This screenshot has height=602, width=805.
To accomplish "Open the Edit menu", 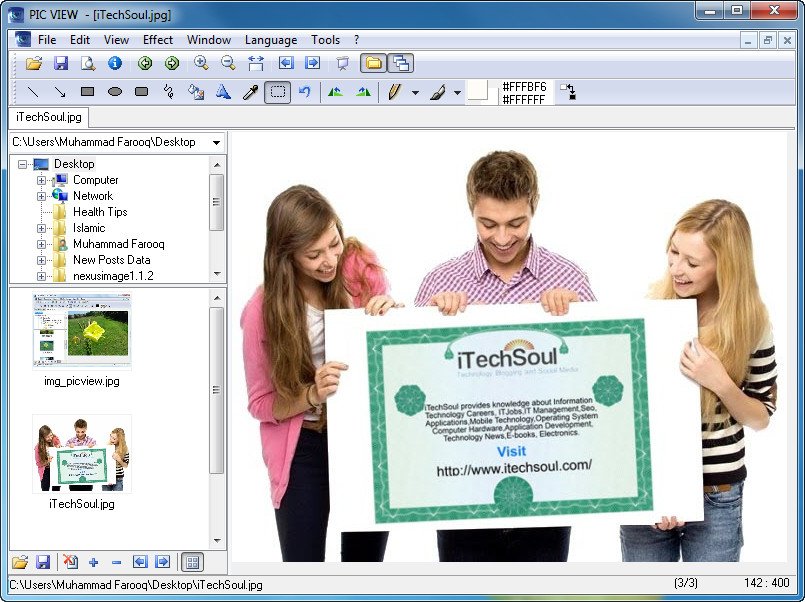I will (80, 40).
